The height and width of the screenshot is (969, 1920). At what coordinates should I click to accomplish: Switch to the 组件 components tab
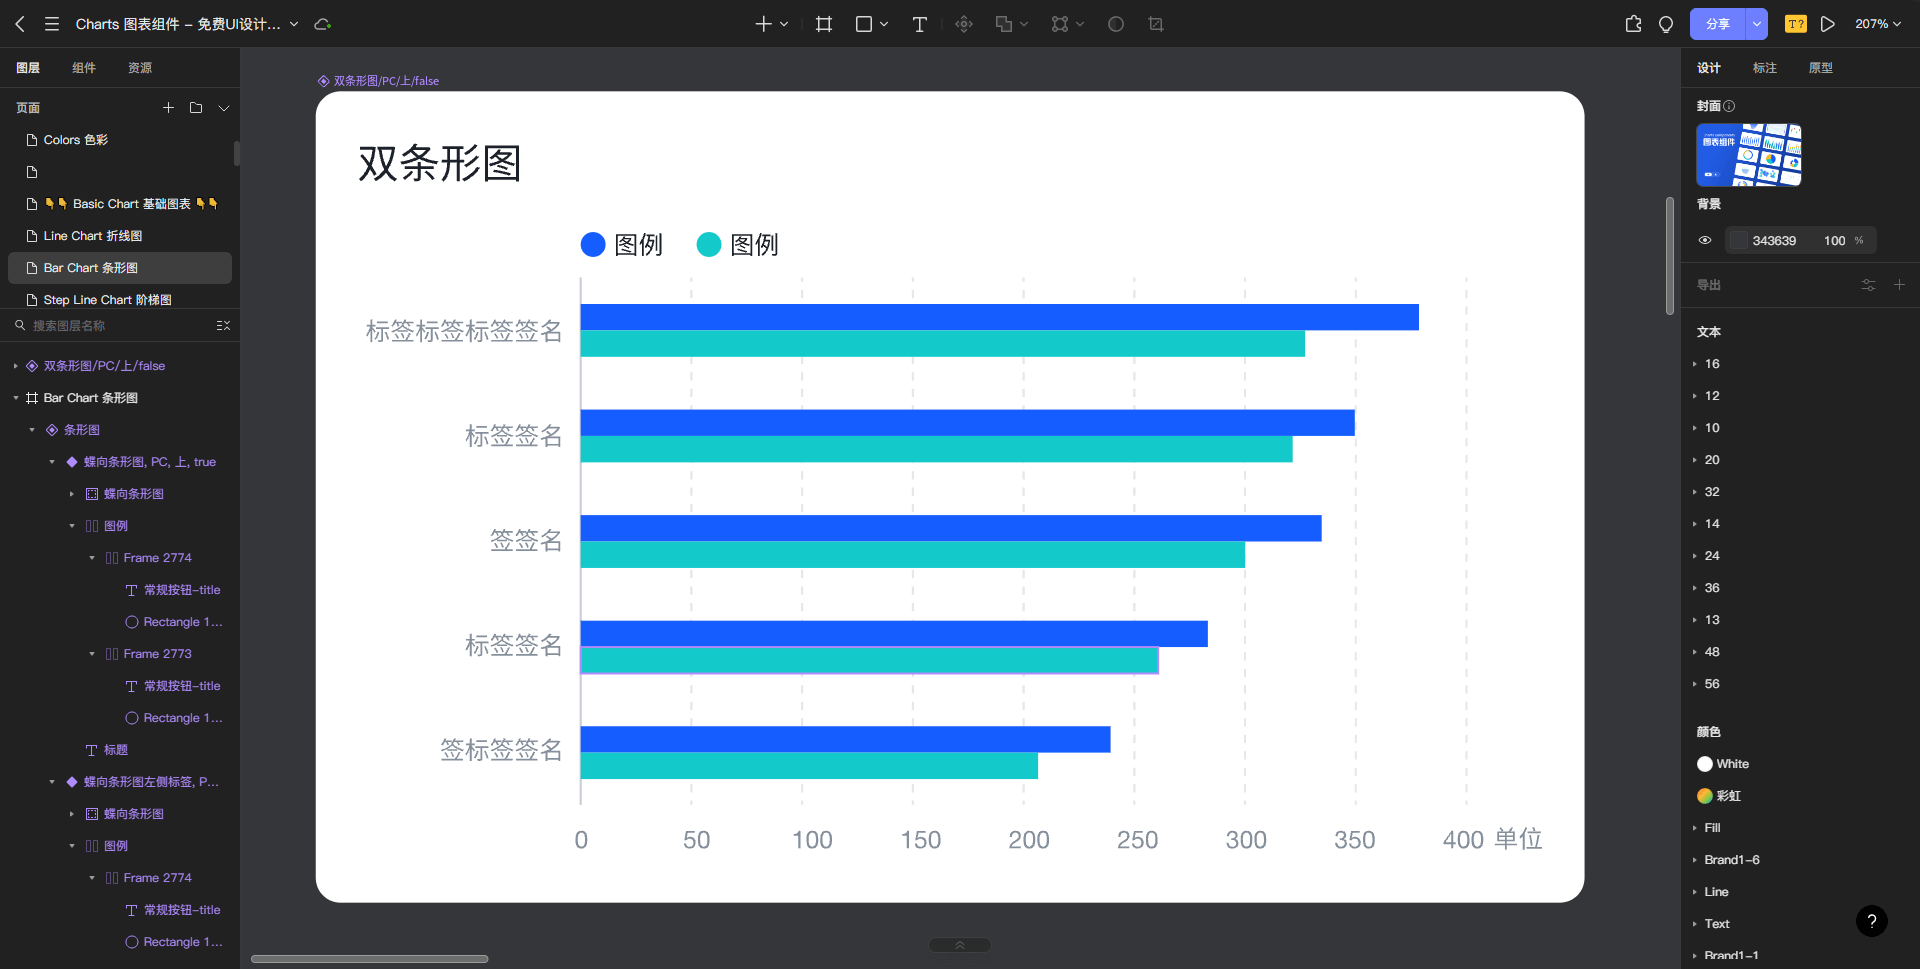(84, 68)
